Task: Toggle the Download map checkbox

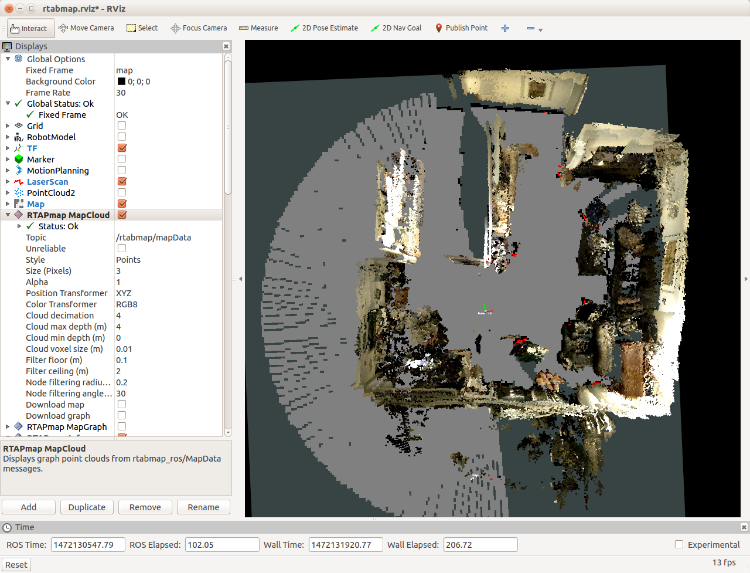Action: pos(121,404)
